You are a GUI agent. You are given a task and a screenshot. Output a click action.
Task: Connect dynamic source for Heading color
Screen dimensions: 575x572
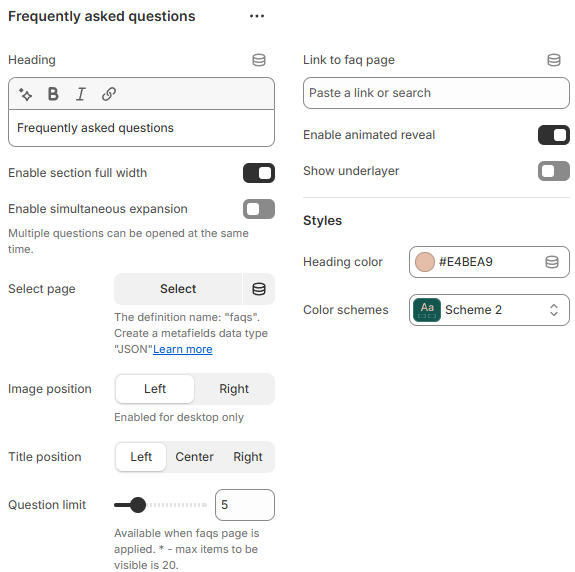point(552,262)
